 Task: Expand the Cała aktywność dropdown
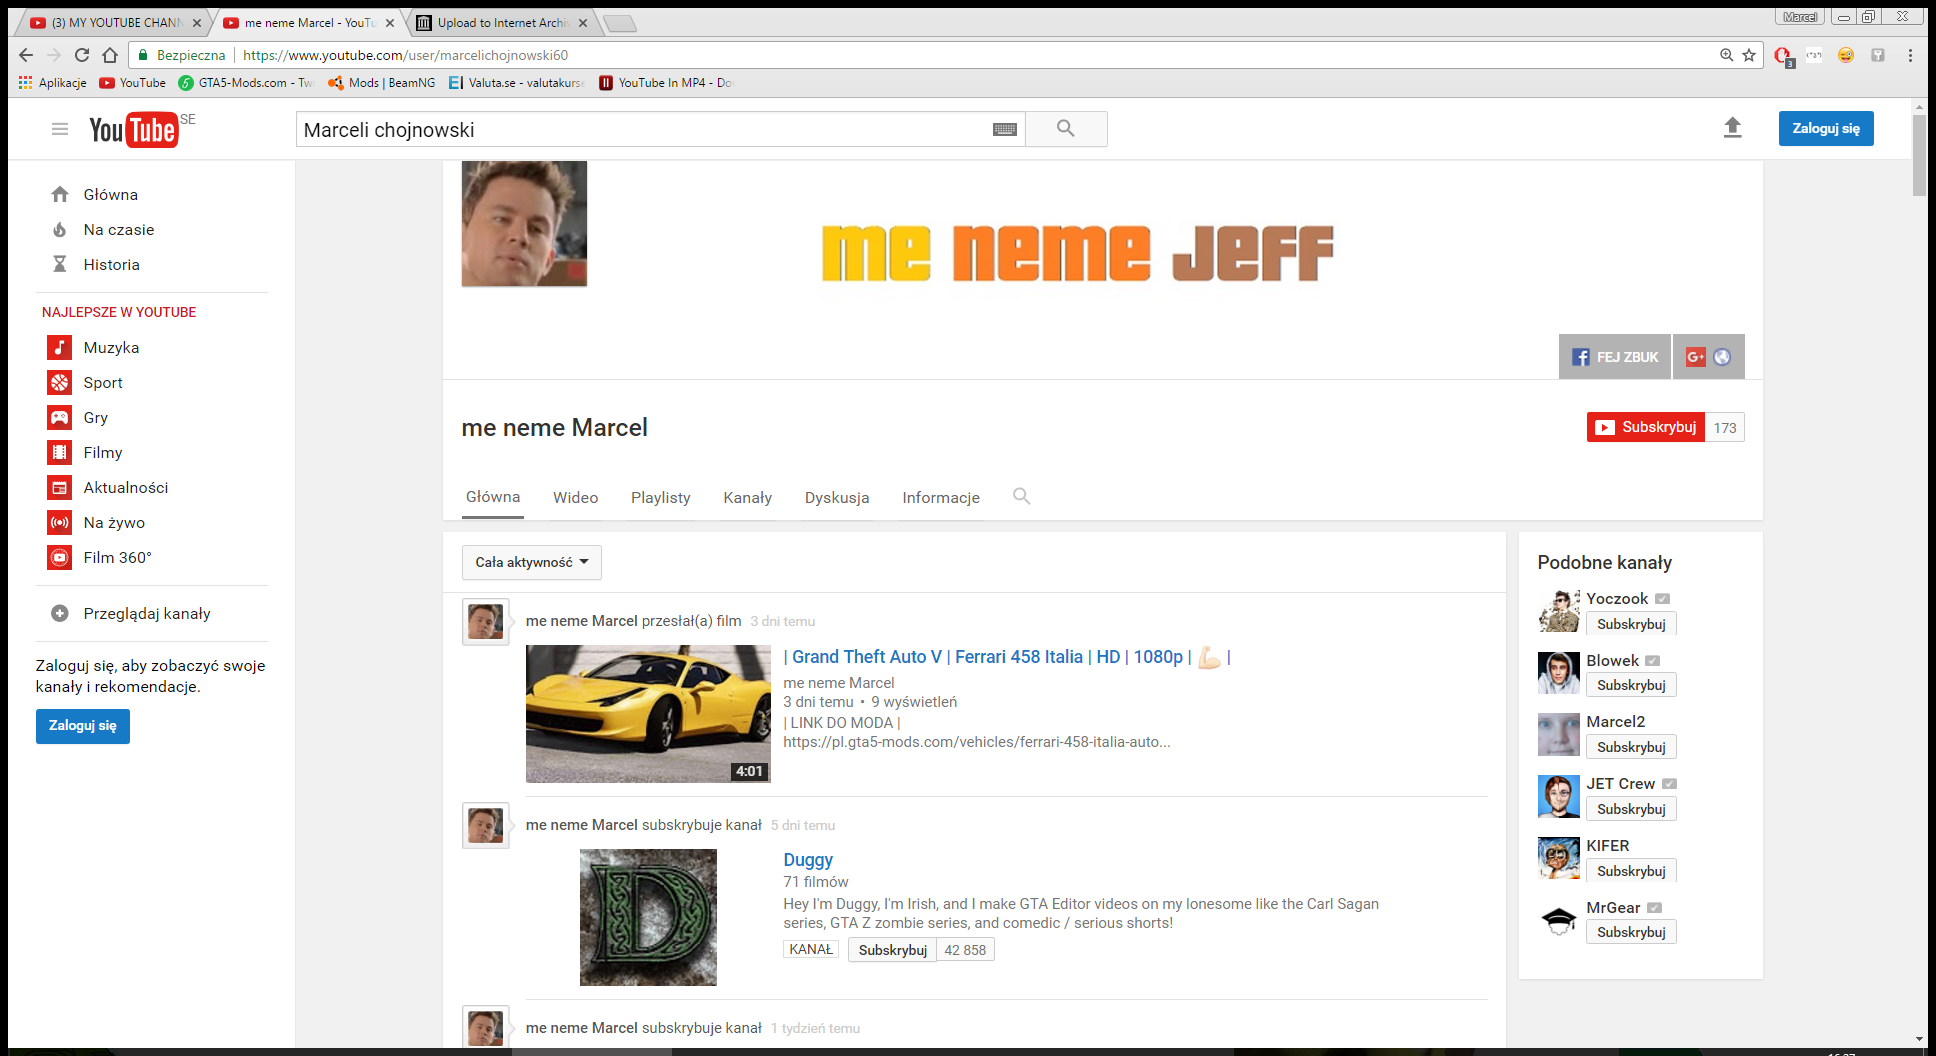click(x=532, y=562)
